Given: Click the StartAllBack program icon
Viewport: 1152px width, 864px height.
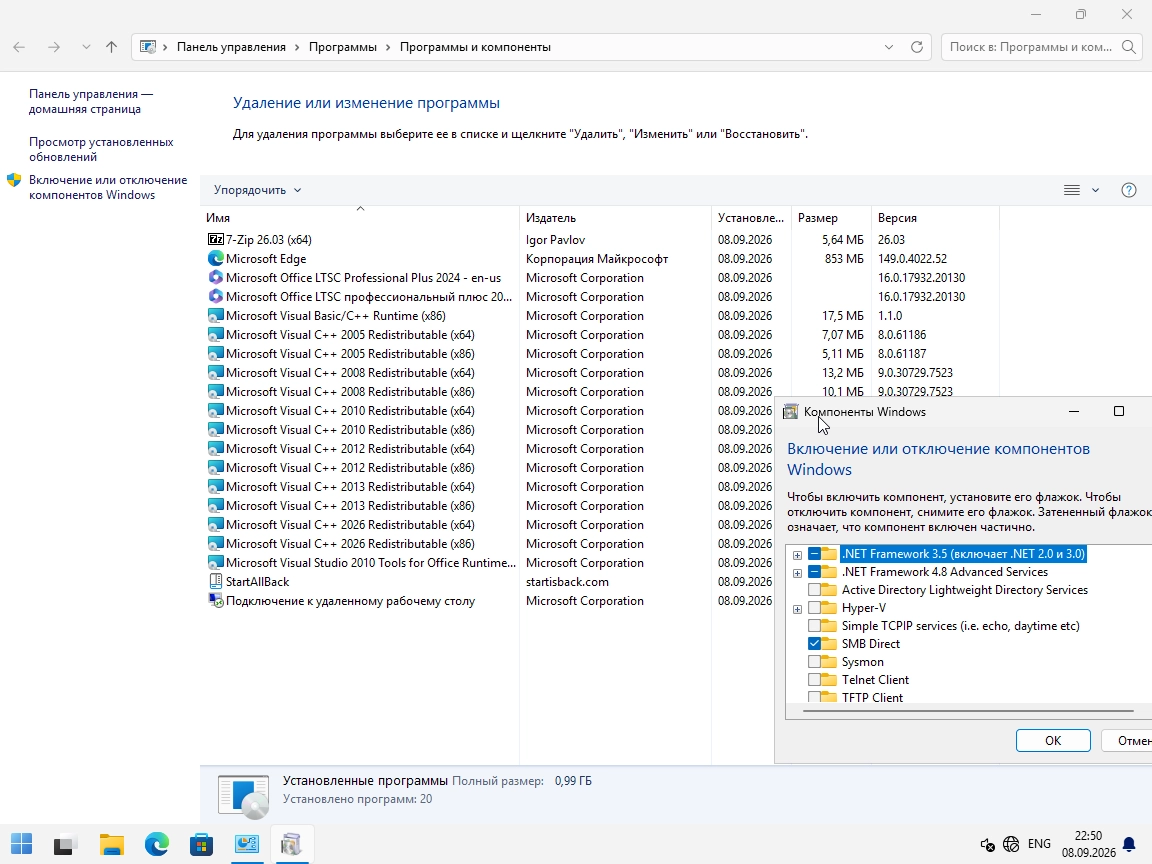Looking at the screenshot, I should tap(215, 581).
